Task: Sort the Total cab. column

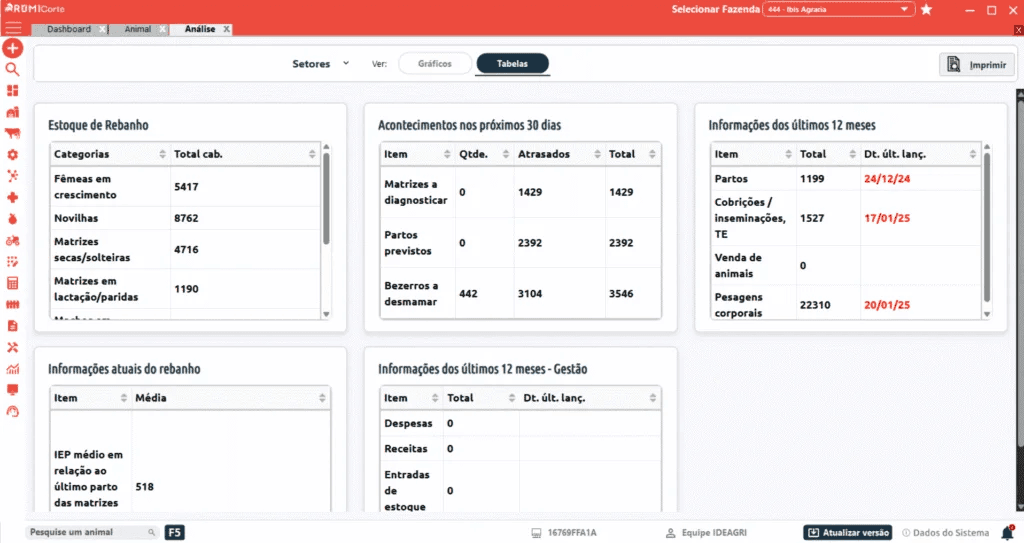Action: [x=312, y=154]
